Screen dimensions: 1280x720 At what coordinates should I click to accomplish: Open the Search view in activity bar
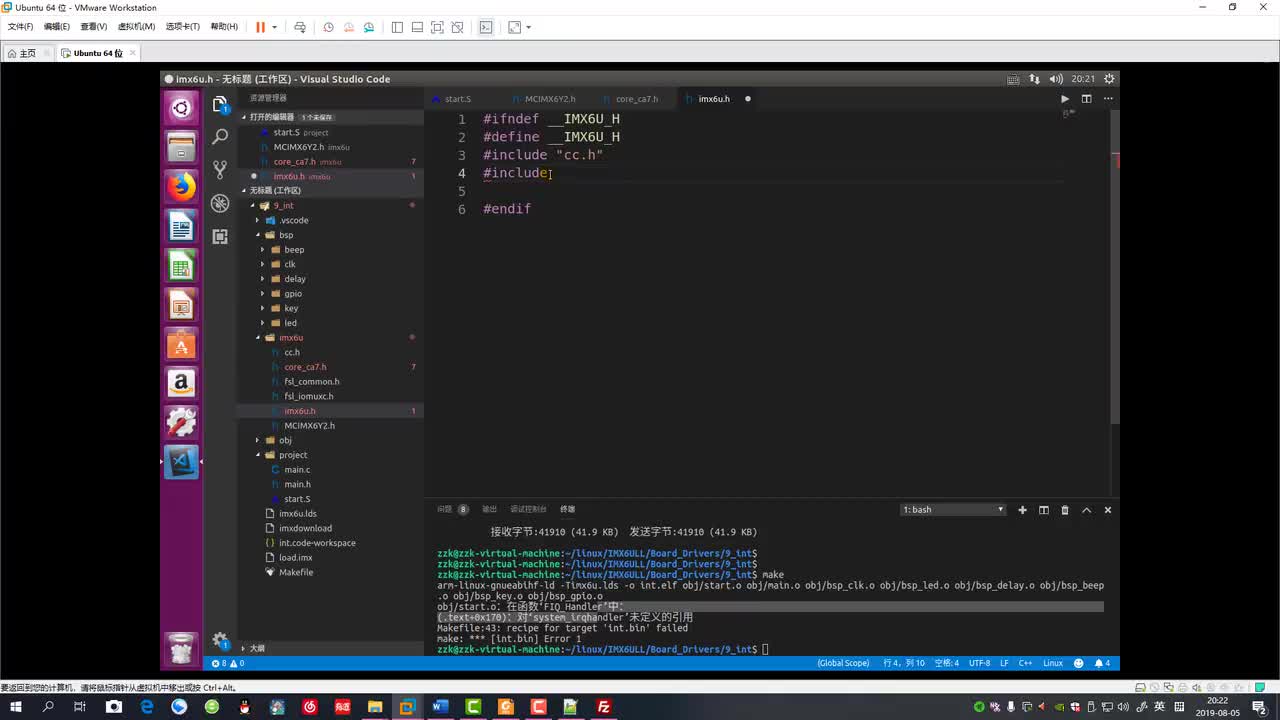(220, 137)
